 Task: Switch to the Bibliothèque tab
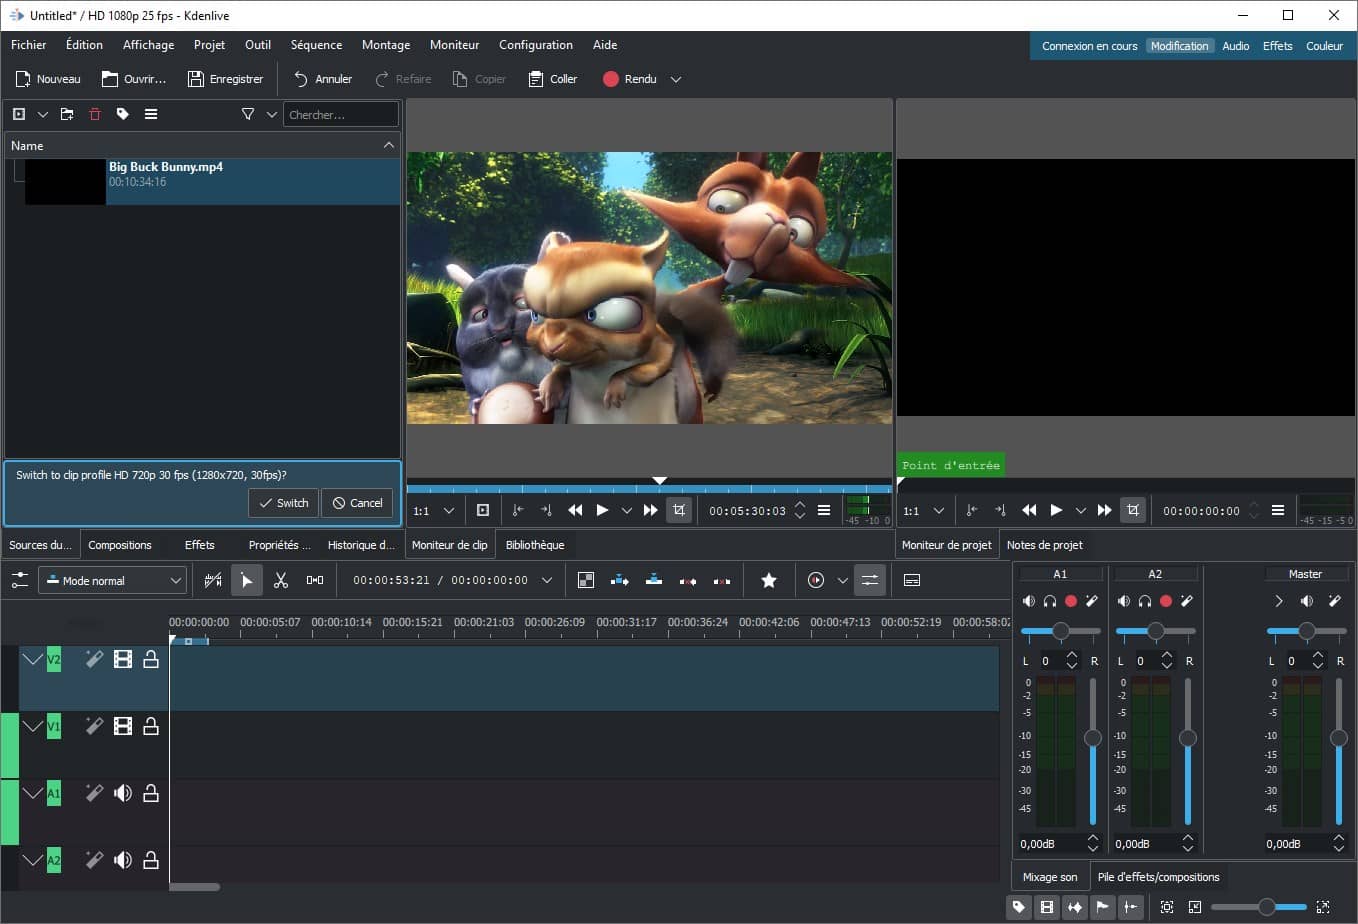535,545
